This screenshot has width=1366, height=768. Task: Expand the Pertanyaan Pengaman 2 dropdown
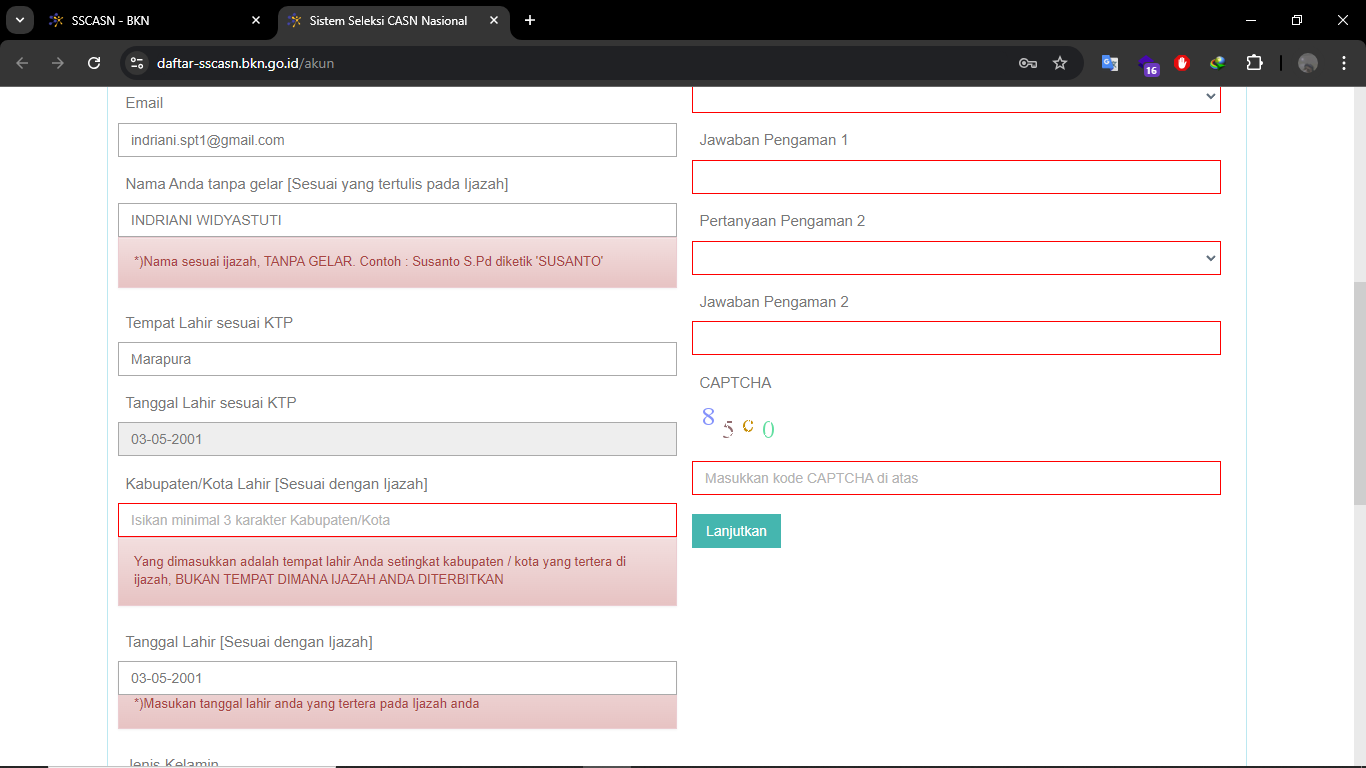pos(956,258)
